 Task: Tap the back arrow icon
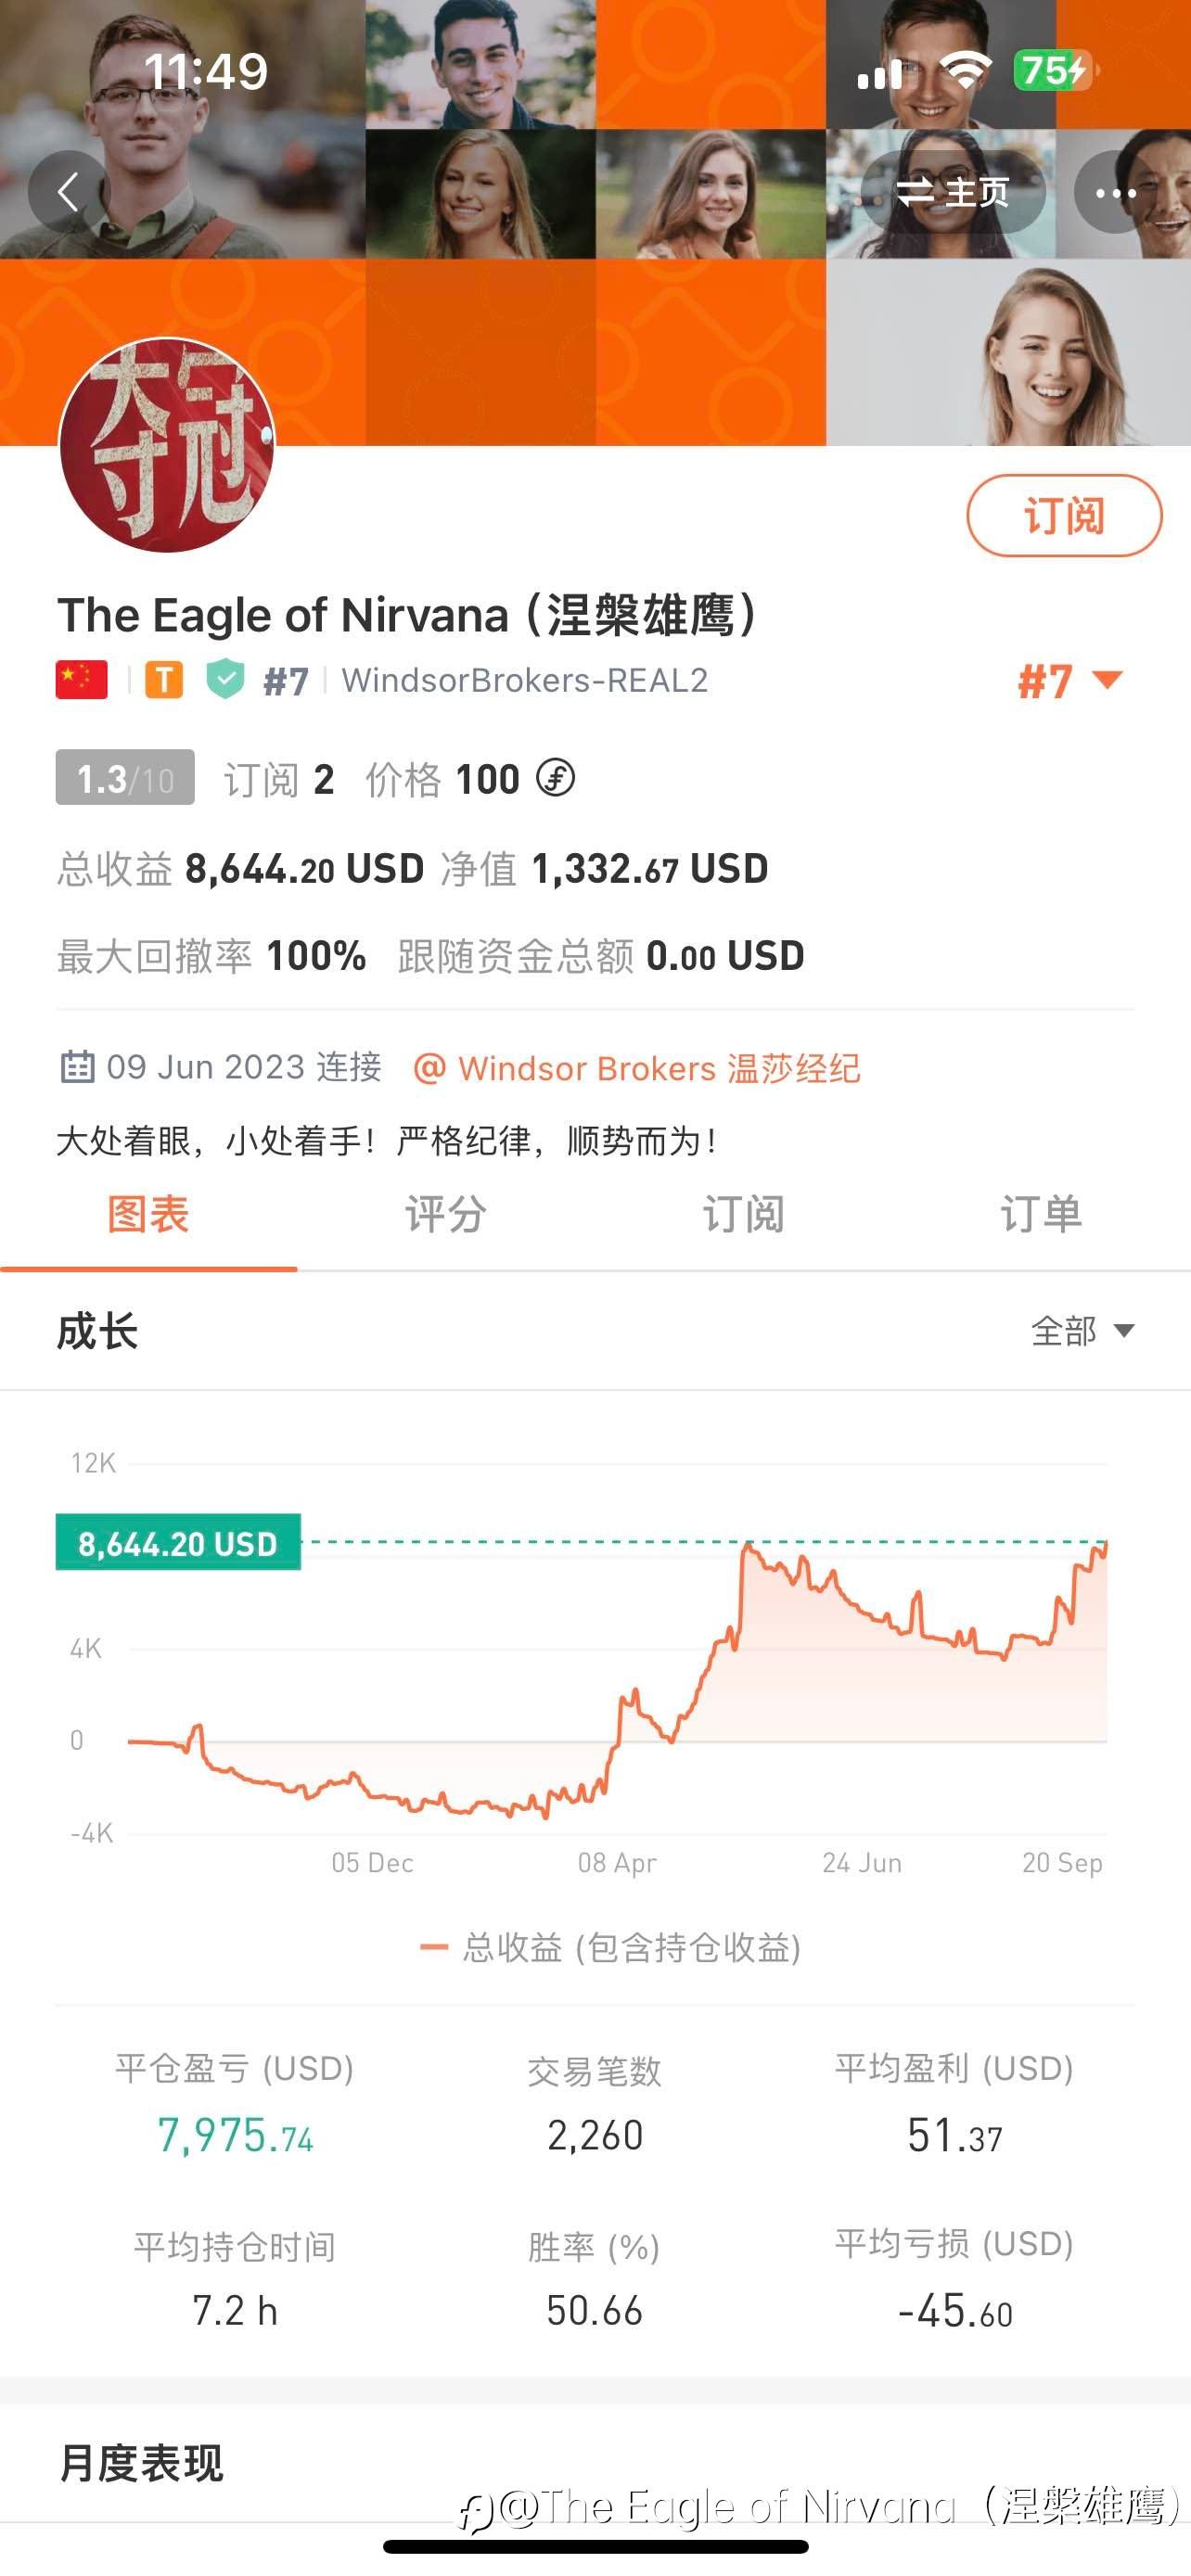point(68,192)
